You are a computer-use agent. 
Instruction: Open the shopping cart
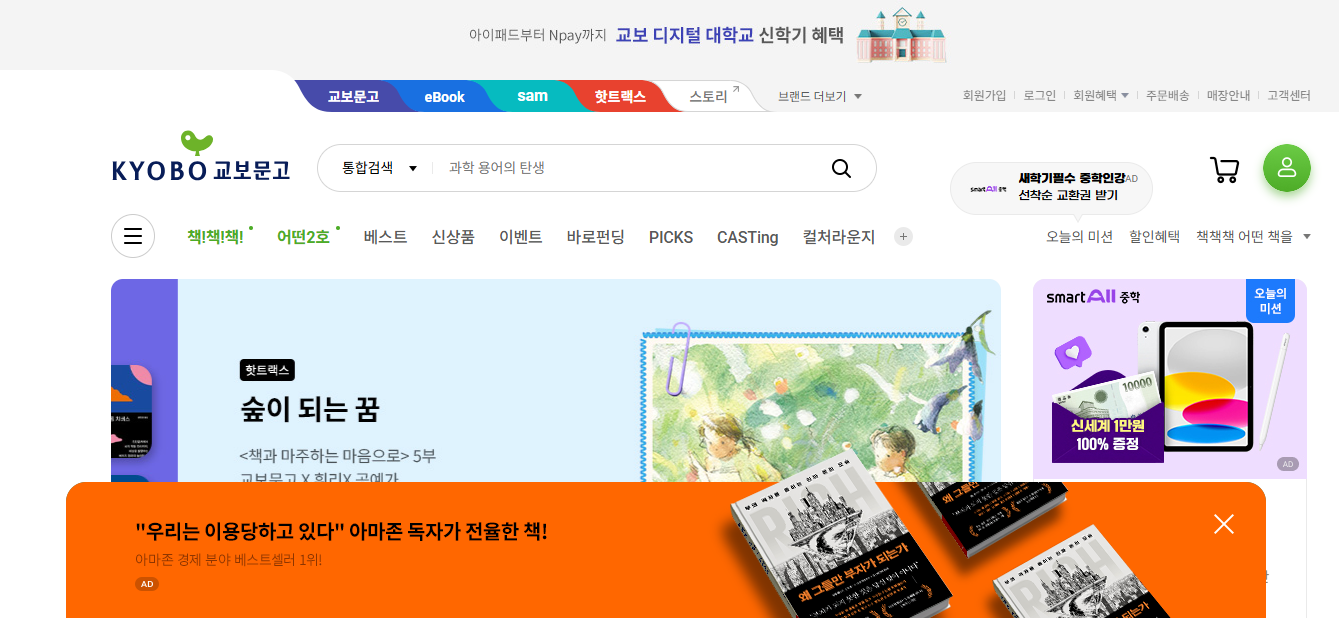1224,170
